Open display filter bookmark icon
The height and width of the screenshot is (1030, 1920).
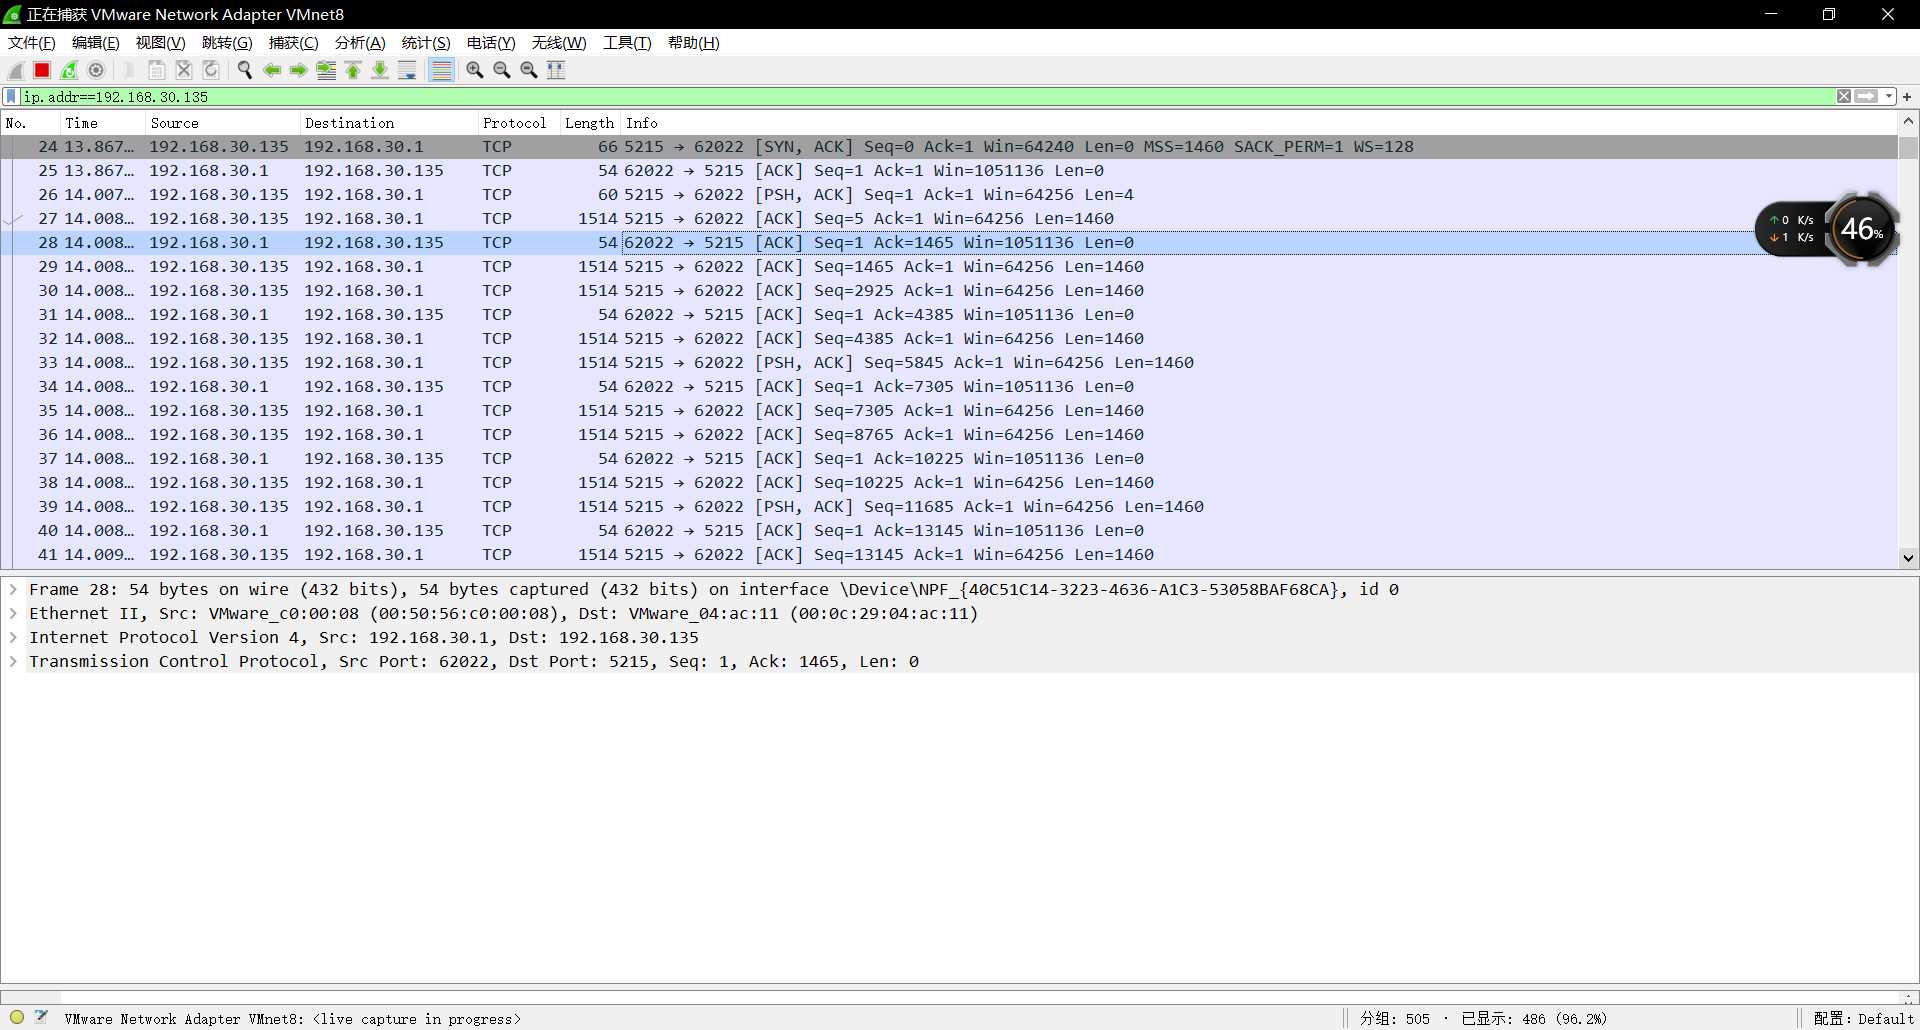(11, 97)
